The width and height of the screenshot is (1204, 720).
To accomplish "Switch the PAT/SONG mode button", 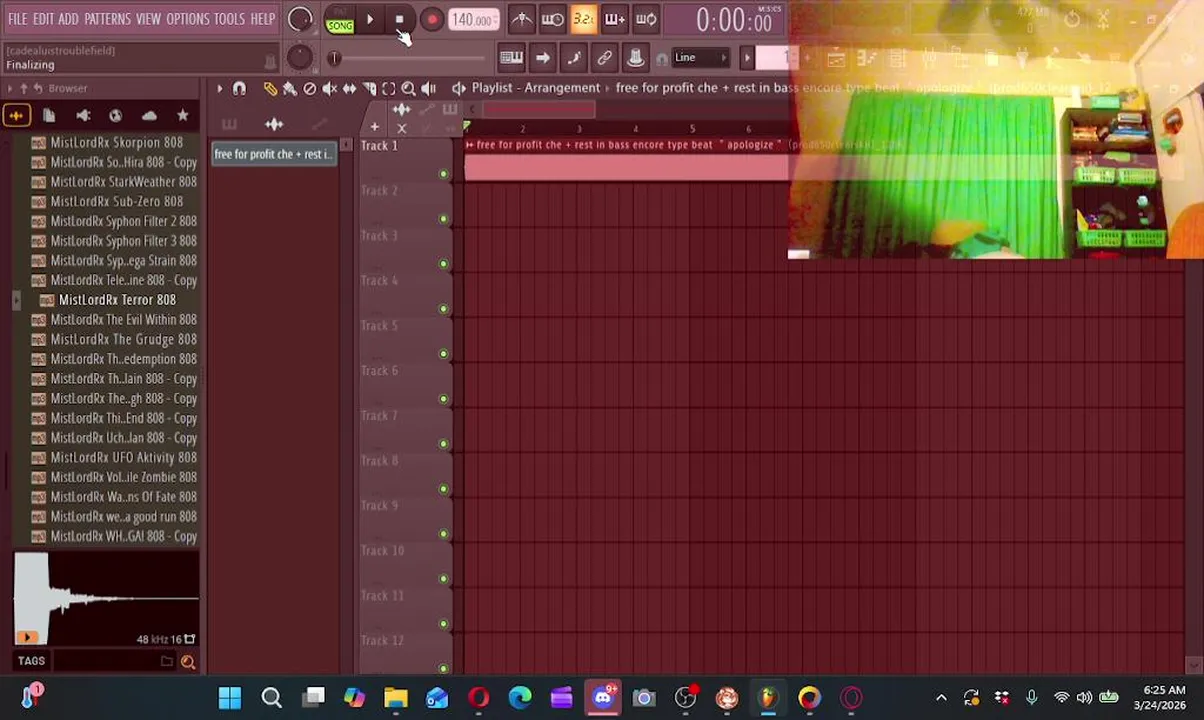I will pos(339,20).
